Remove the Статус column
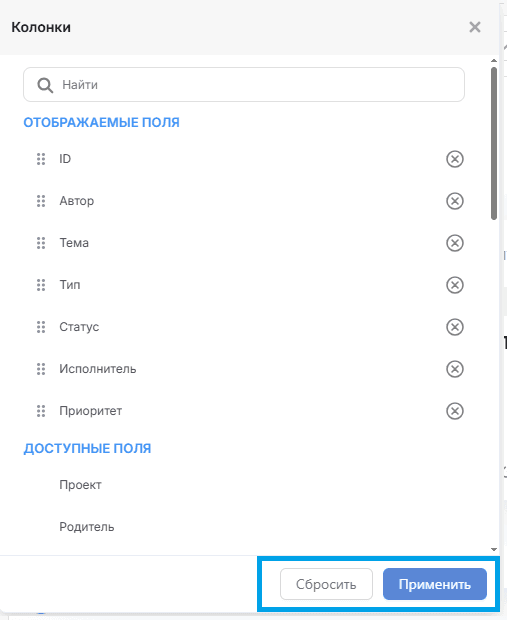Image resolution: width=507 pixels, height=620 pixels. [x=455, y=327]
